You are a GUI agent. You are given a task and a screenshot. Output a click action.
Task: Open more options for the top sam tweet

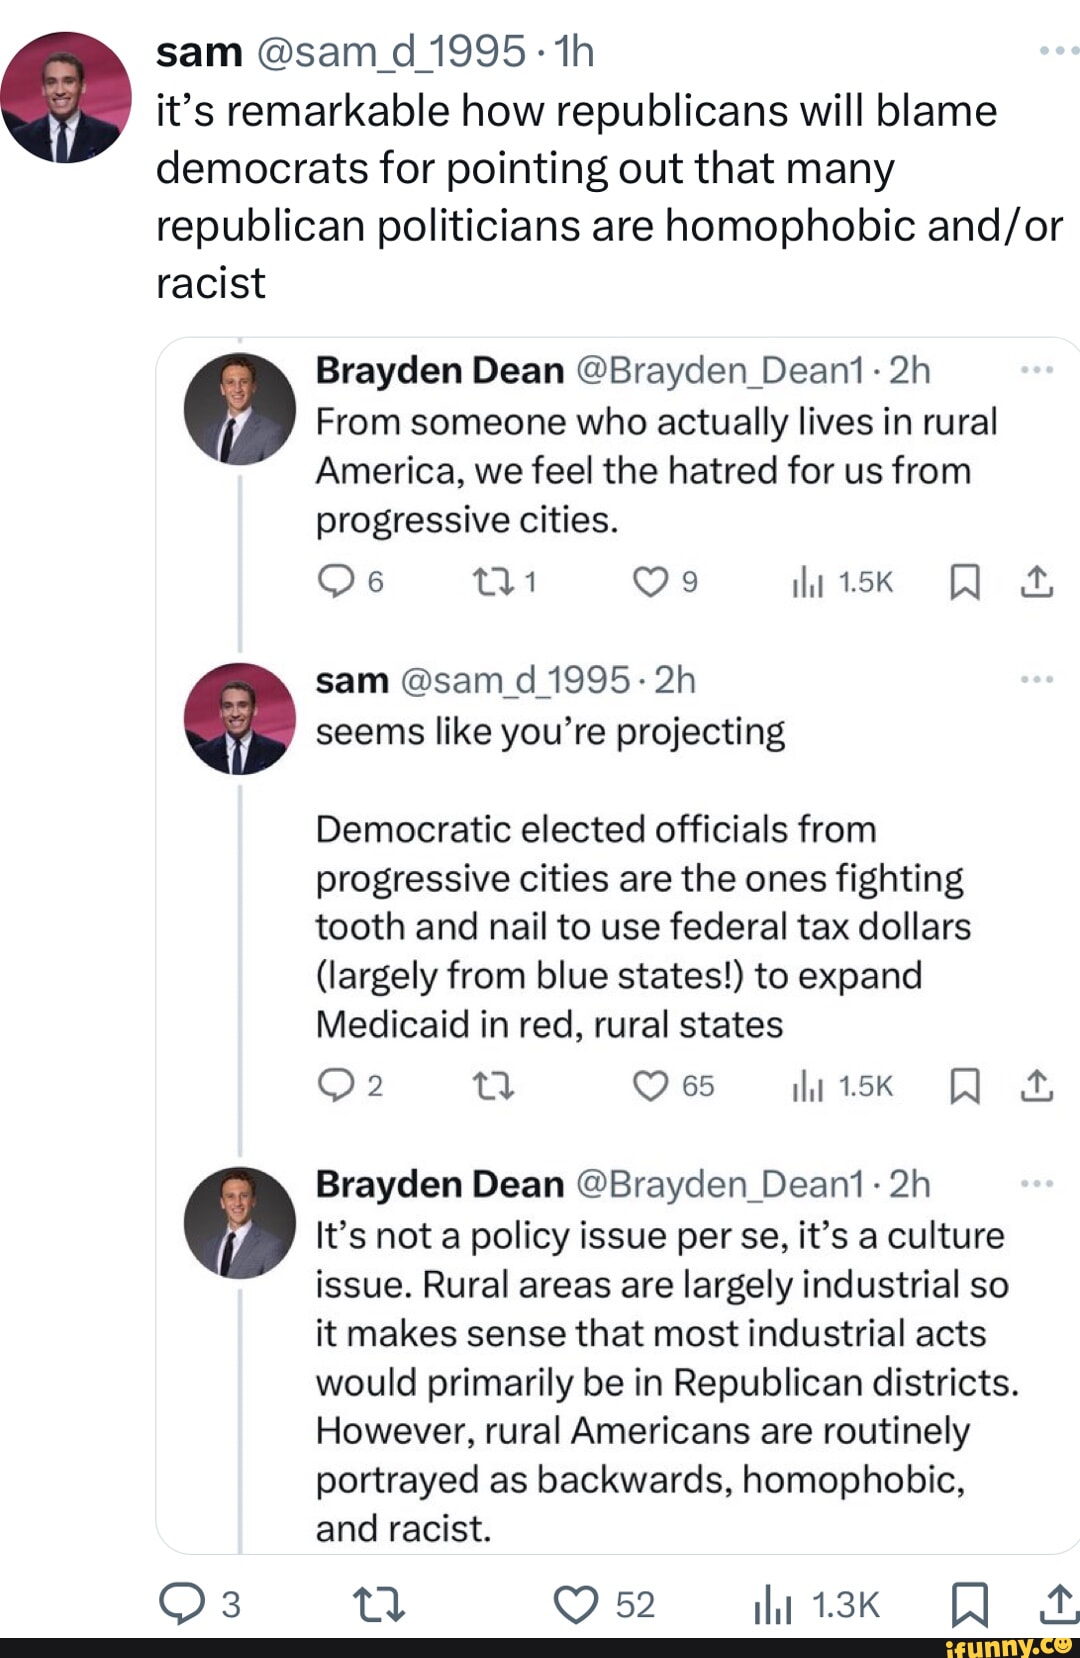point(1059,49)
